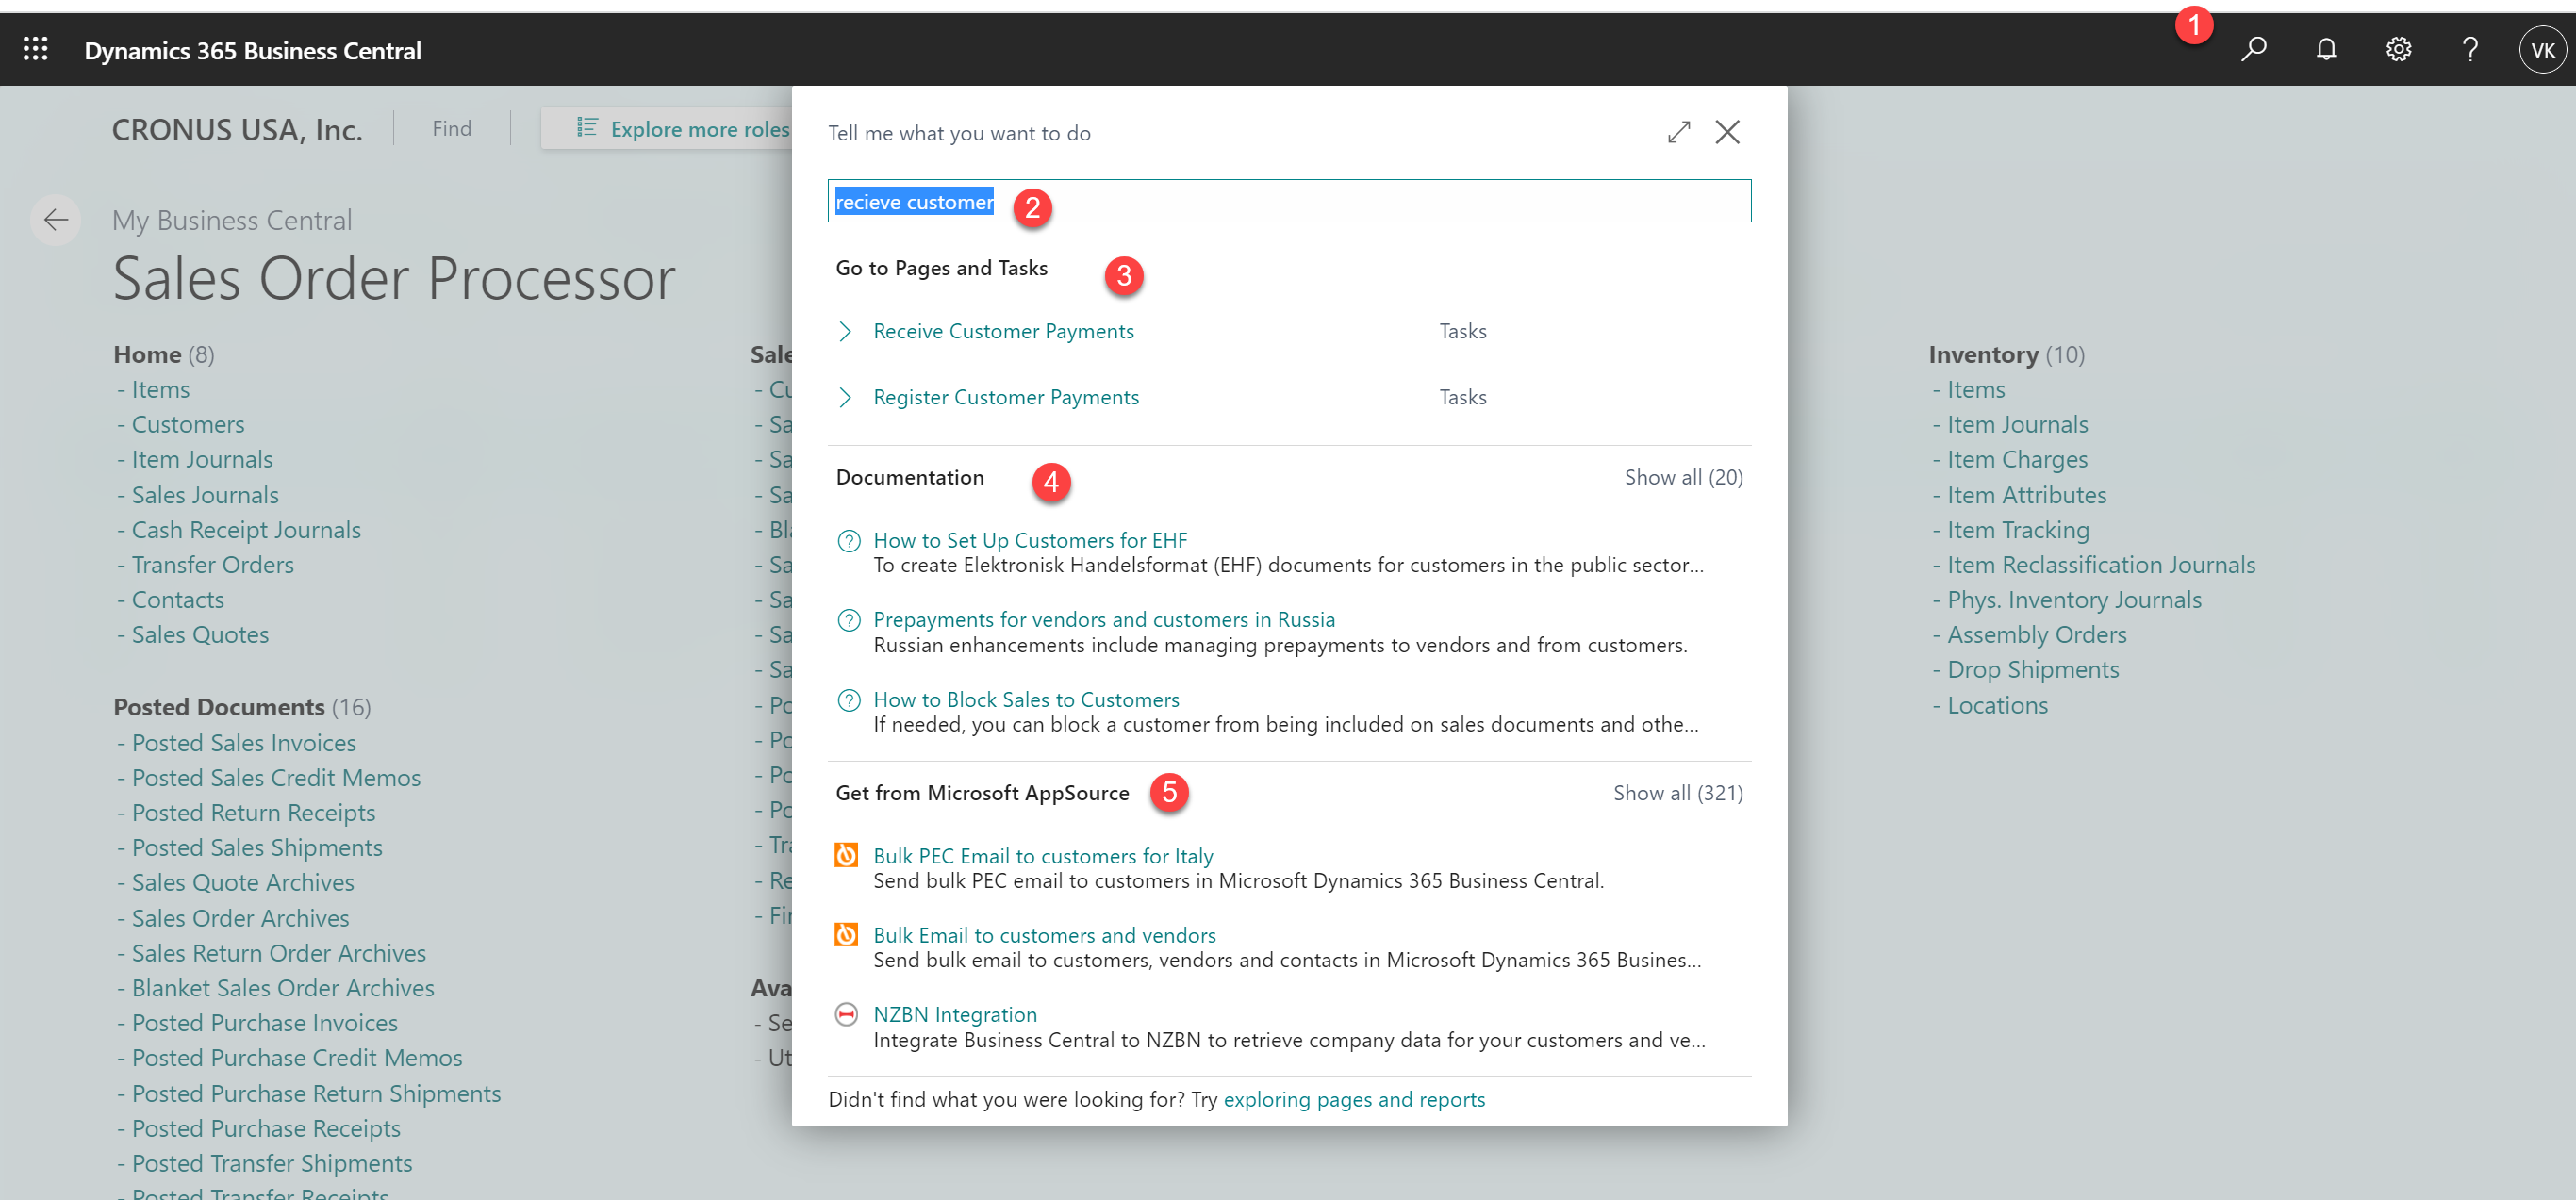2576x1200 pixels.
Task: Click the search magnifier icon in header
Action: [x=2253, y=49]
